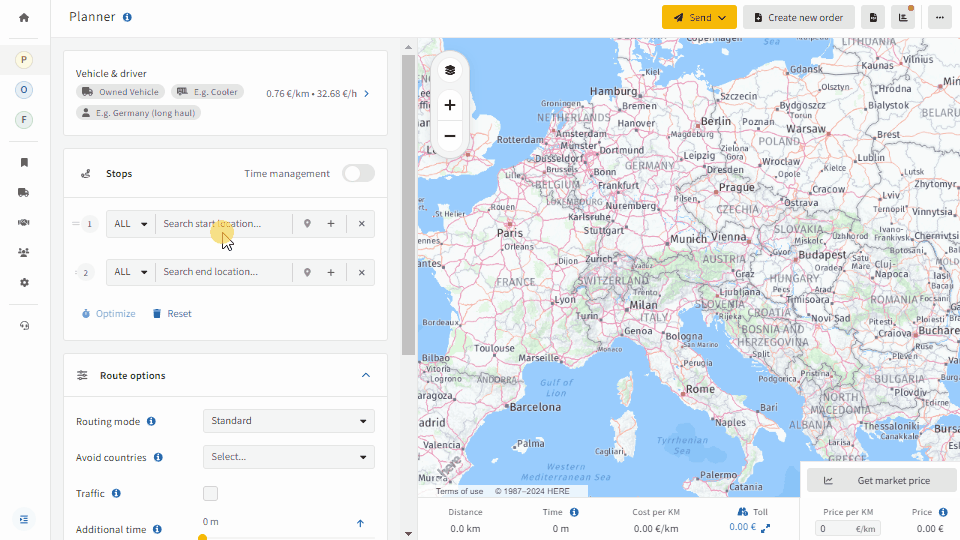Collapse Route options section chevron
The image size is (960, 540).
pyautogui.click(x=366, y=375)
